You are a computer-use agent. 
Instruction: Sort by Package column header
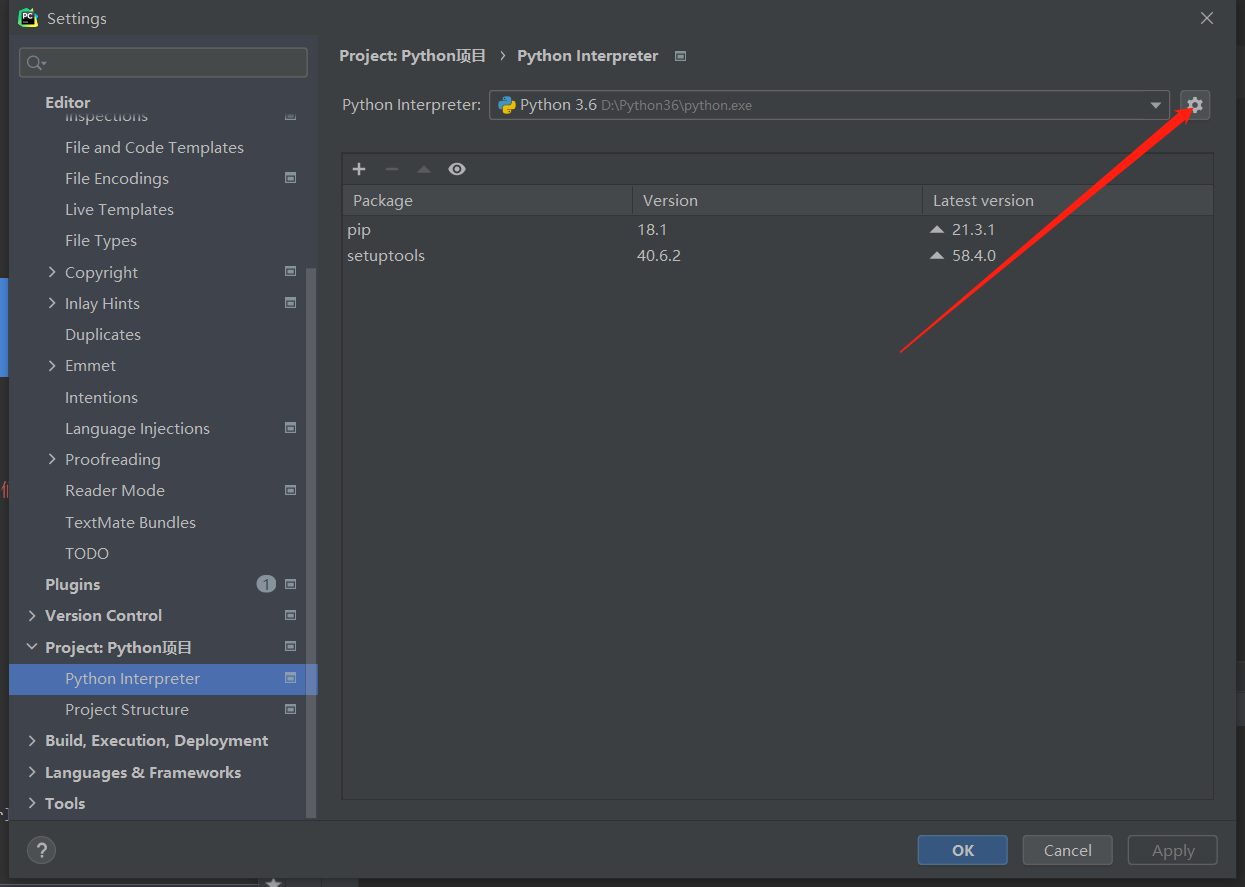(488, 200)
